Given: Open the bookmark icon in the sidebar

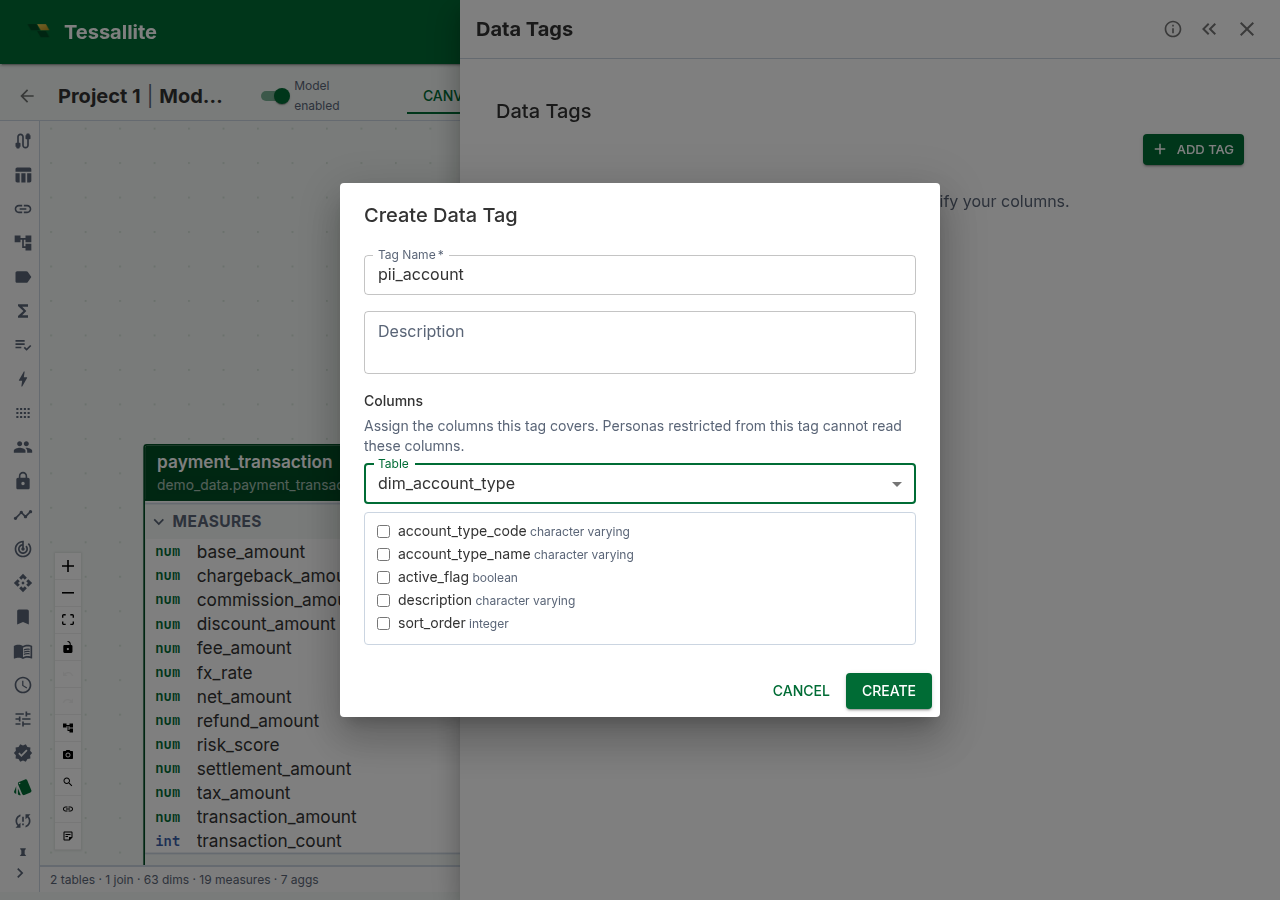Looking at the screenshot, I should pos(23,617).
